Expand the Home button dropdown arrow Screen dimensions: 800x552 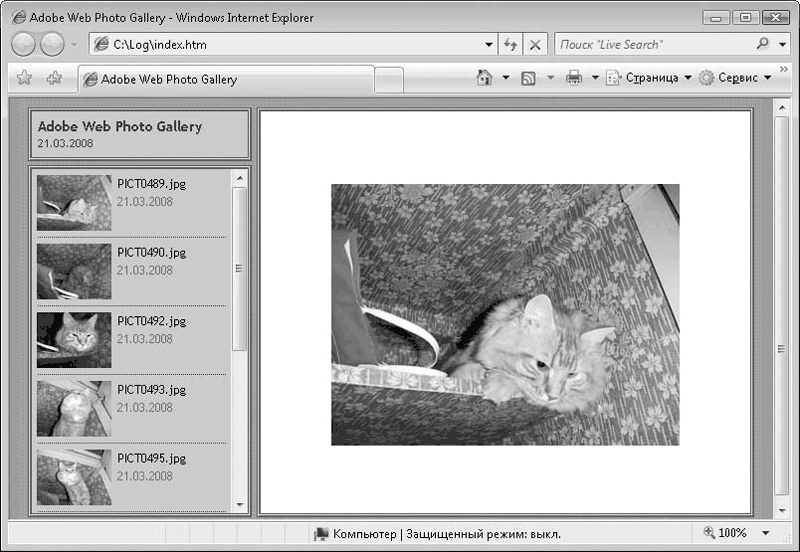[506, 78]
